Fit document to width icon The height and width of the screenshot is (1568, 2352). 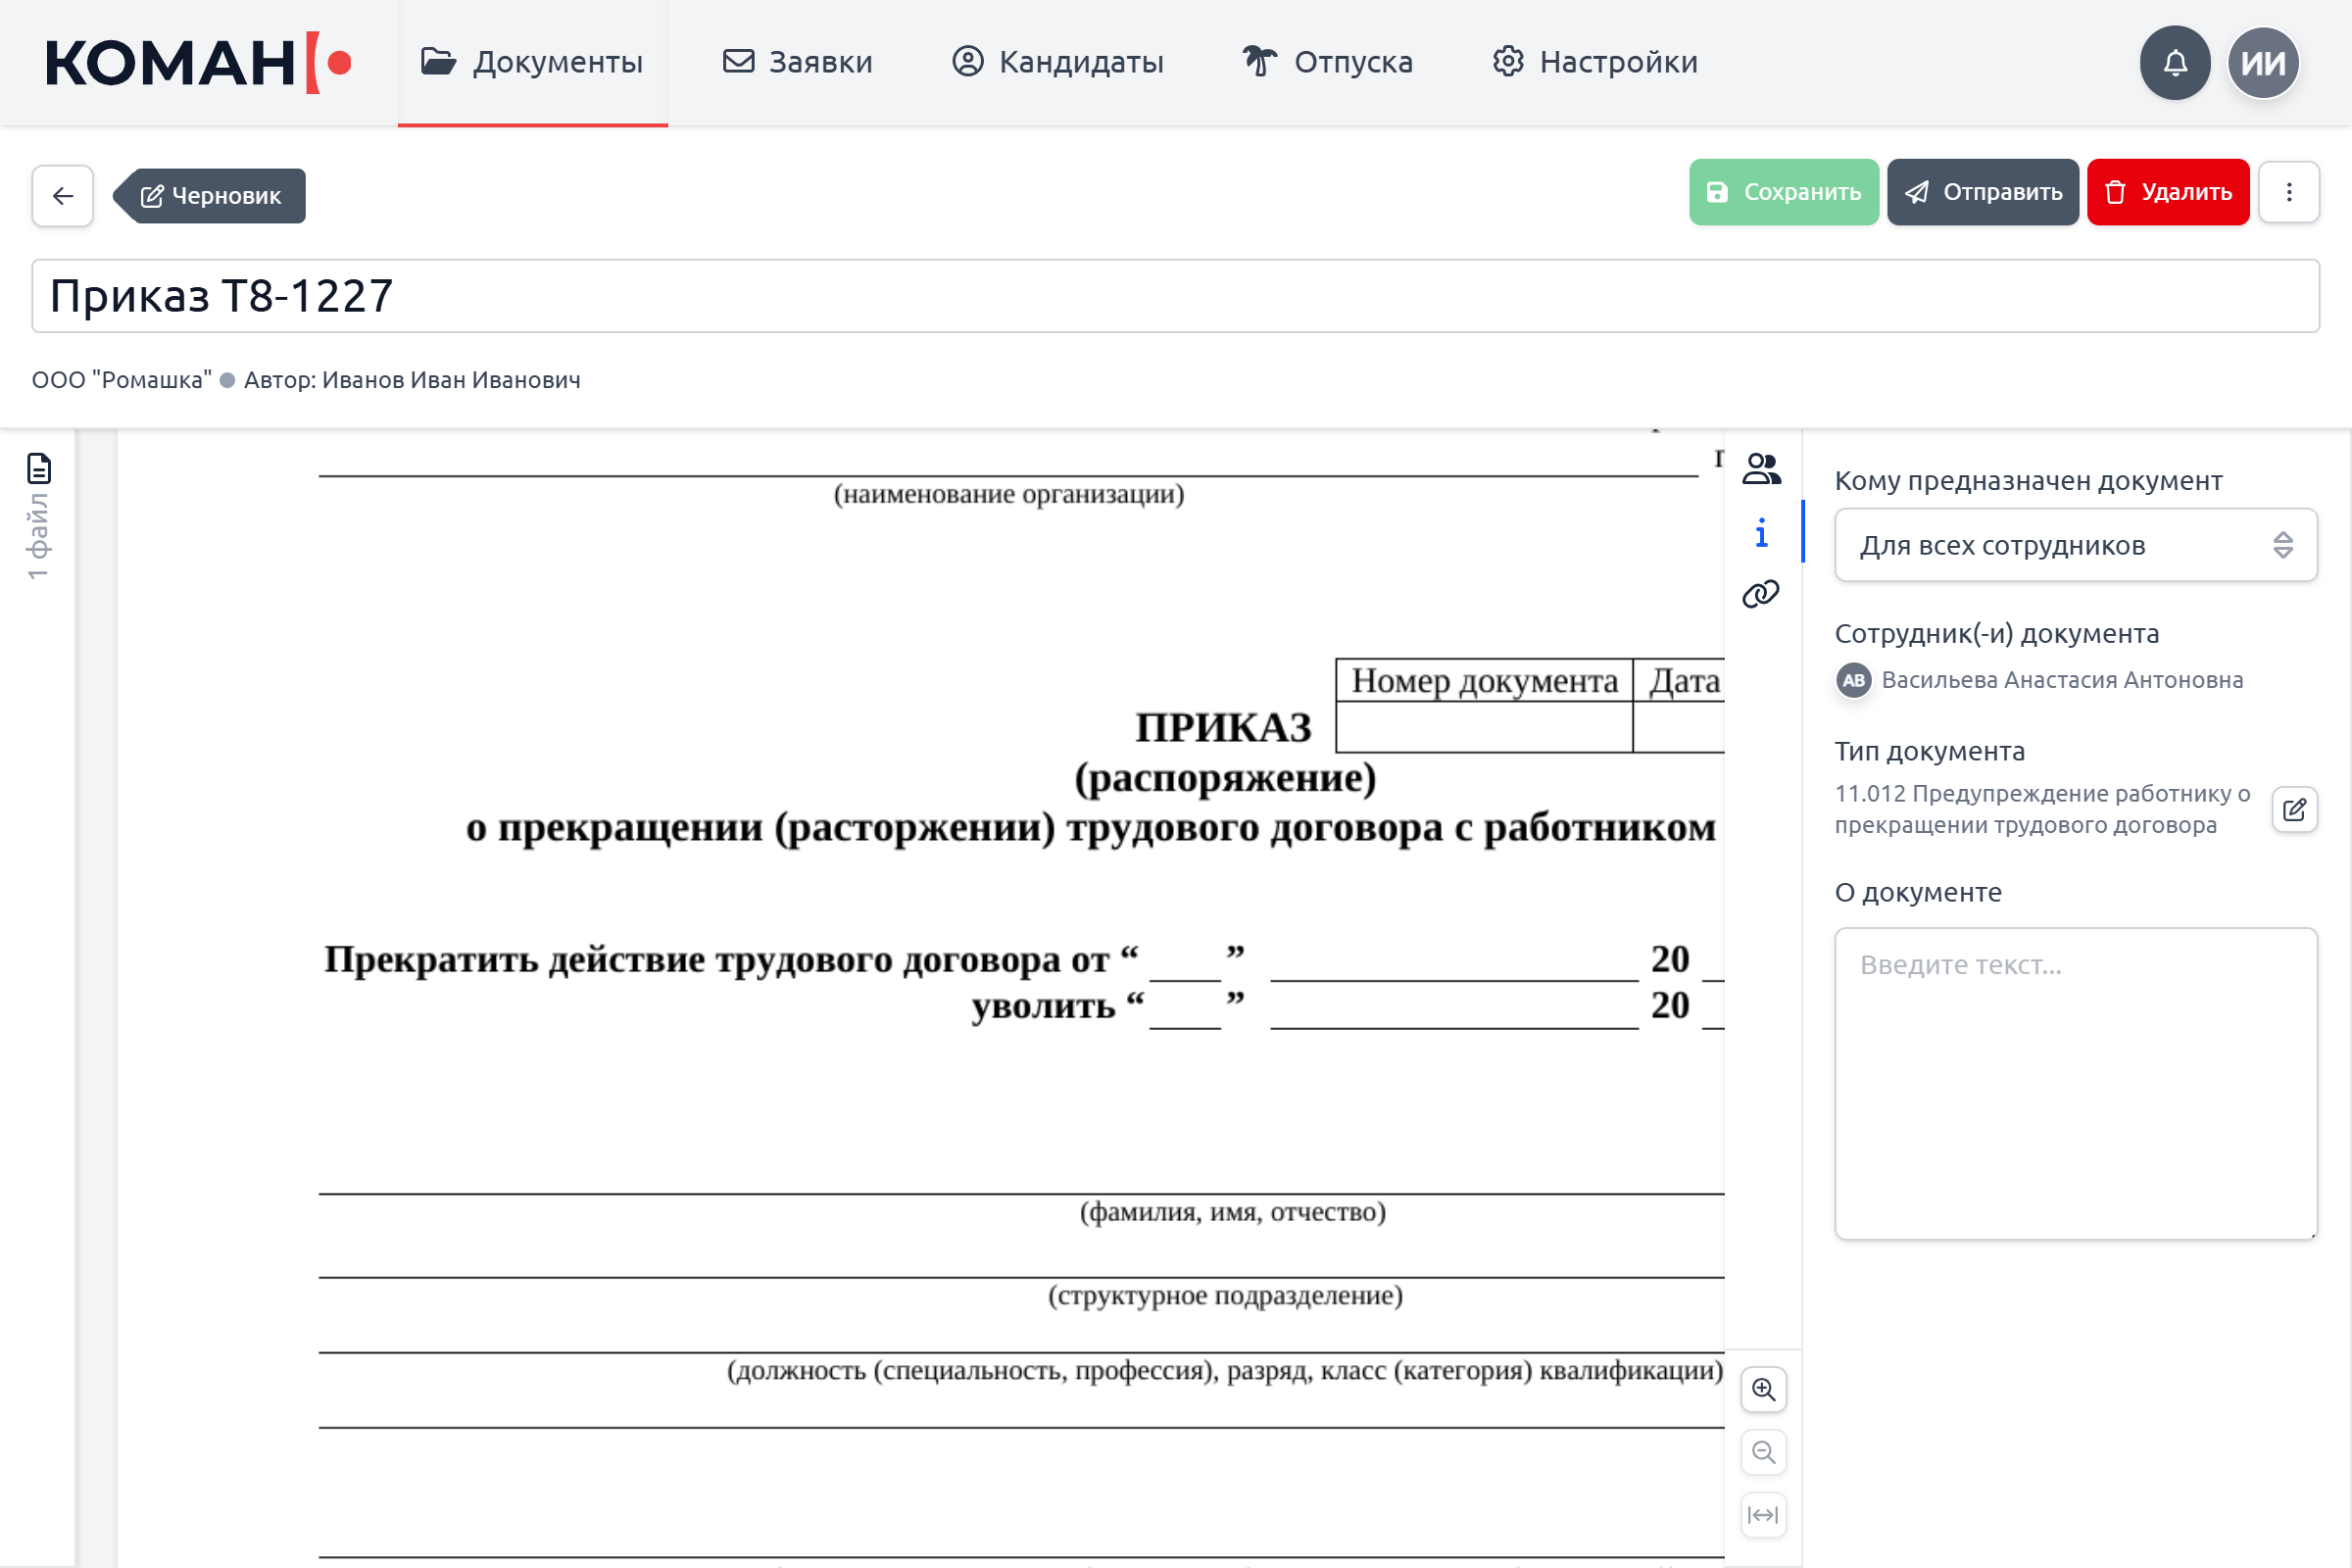(x=1764, y=1515)
